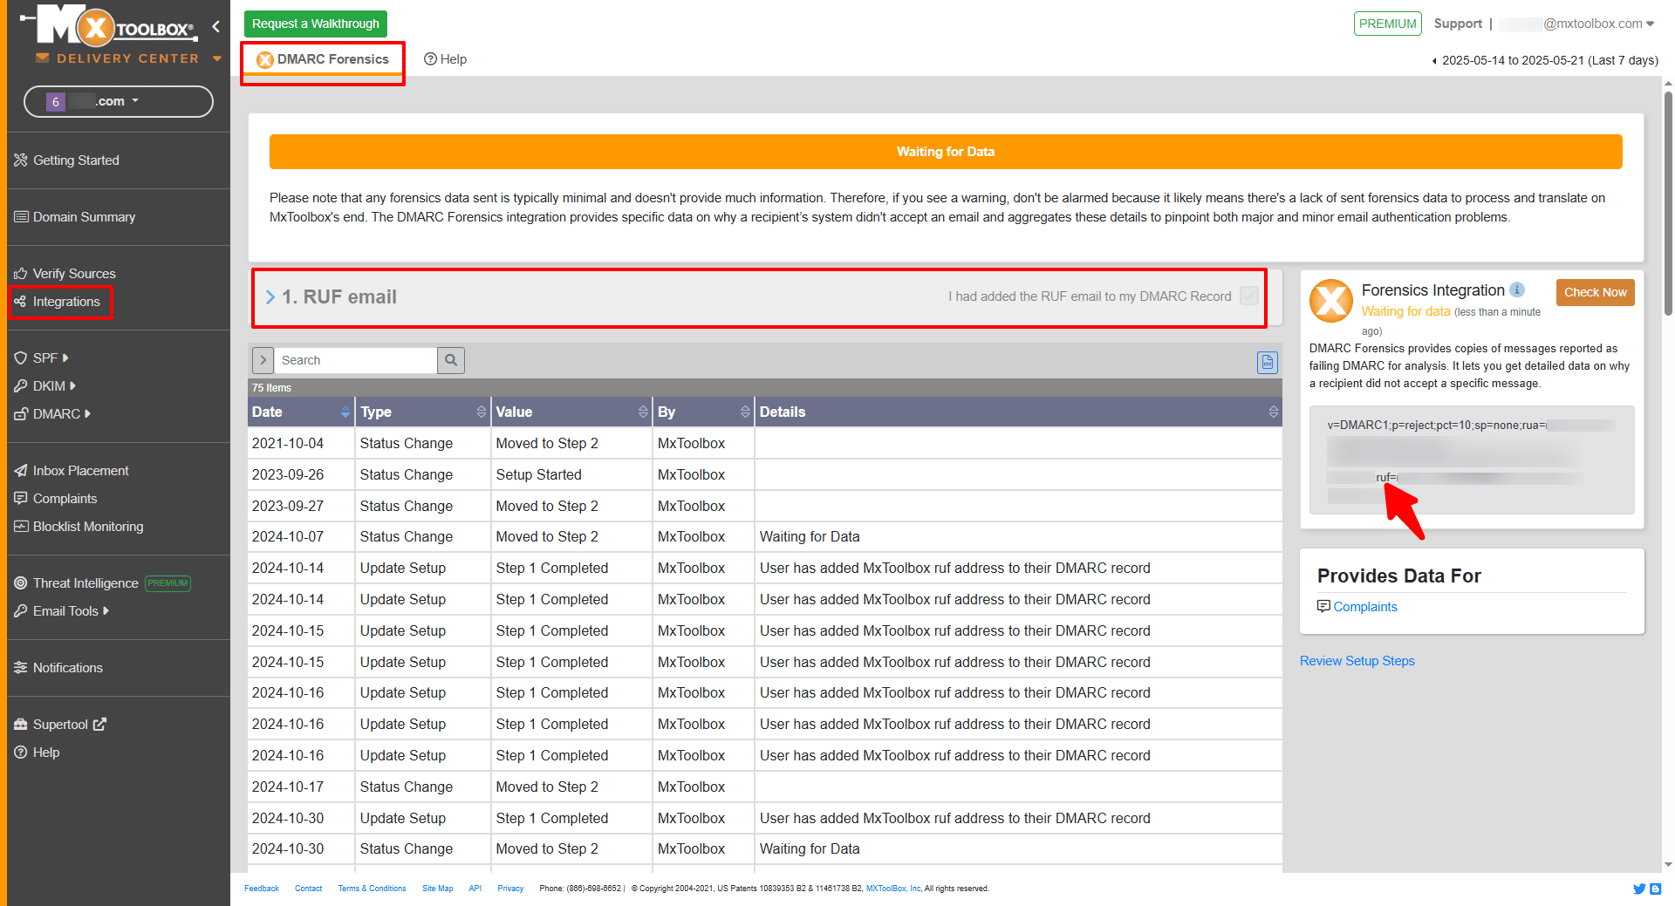The image size is (1675, 906).
Task: Sort the table by Type column
Action: coord(423,412)
